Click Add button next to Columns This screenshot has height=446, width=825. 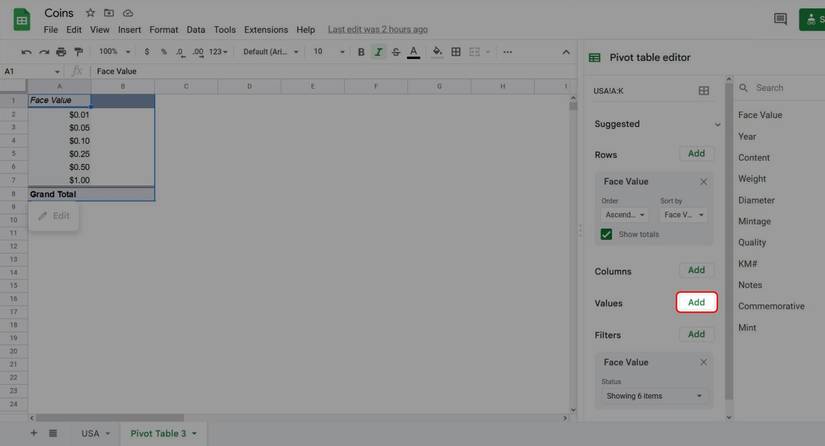[x=696, y=270]
